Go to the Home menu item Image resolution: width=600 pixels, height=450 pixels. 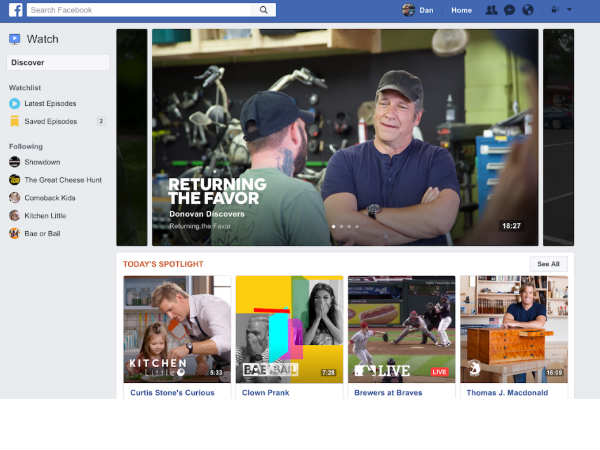[x=461, y=10]
